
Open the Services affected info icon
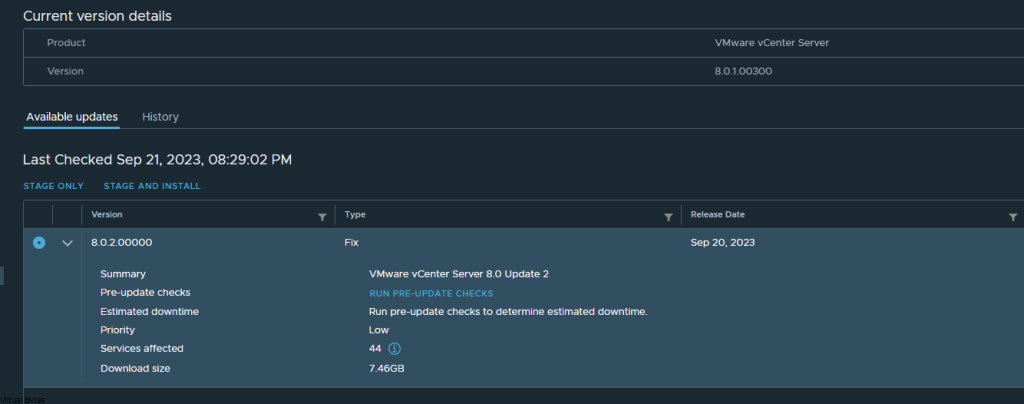[394, 349]
